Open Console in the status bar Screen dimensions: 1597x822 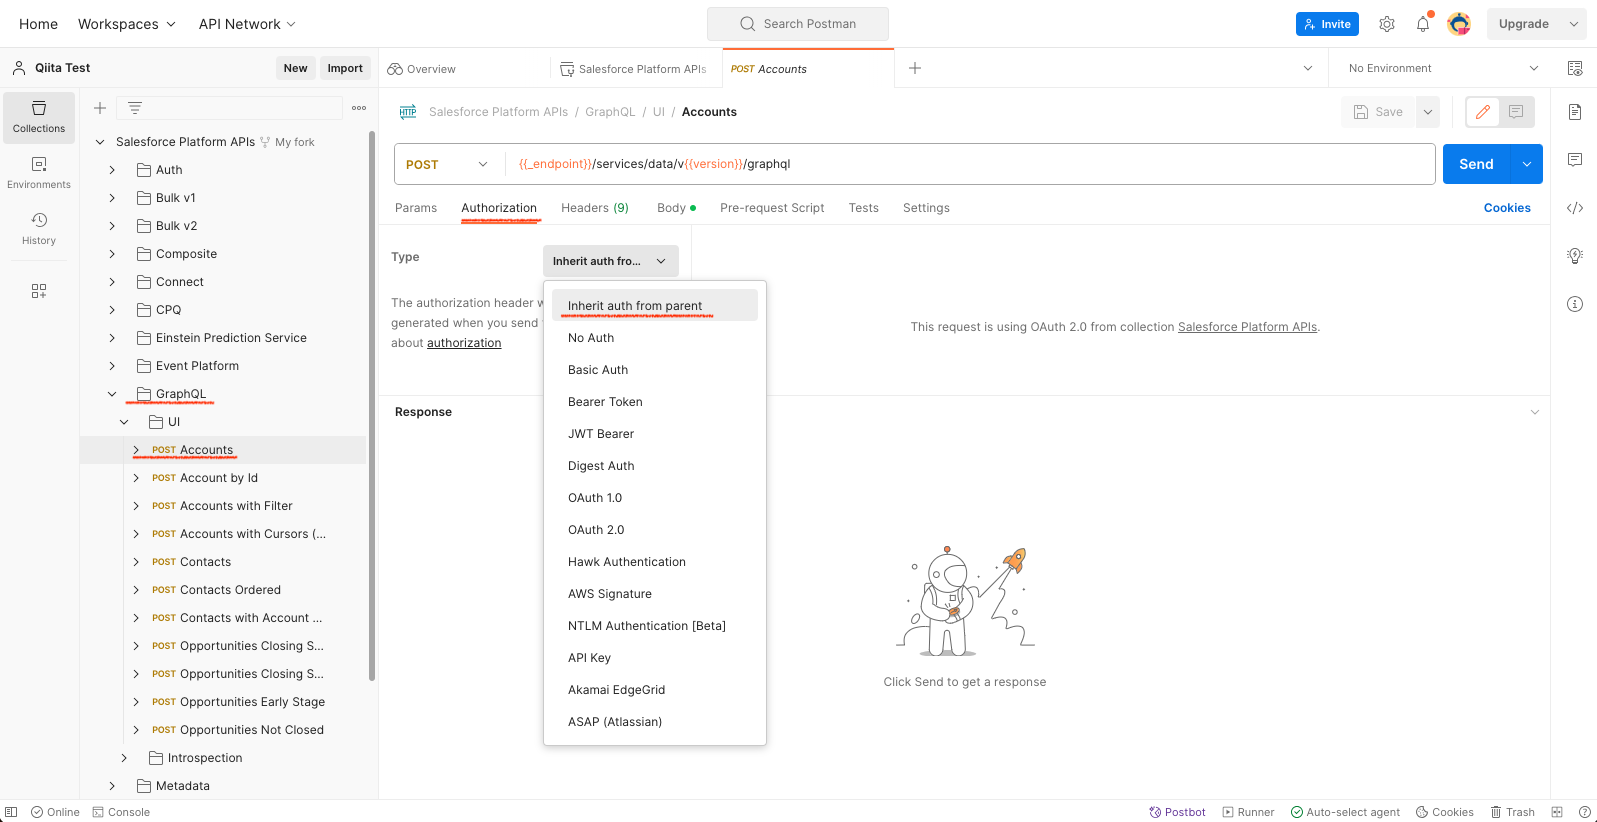pyautogui.click(x=121, y=812)
